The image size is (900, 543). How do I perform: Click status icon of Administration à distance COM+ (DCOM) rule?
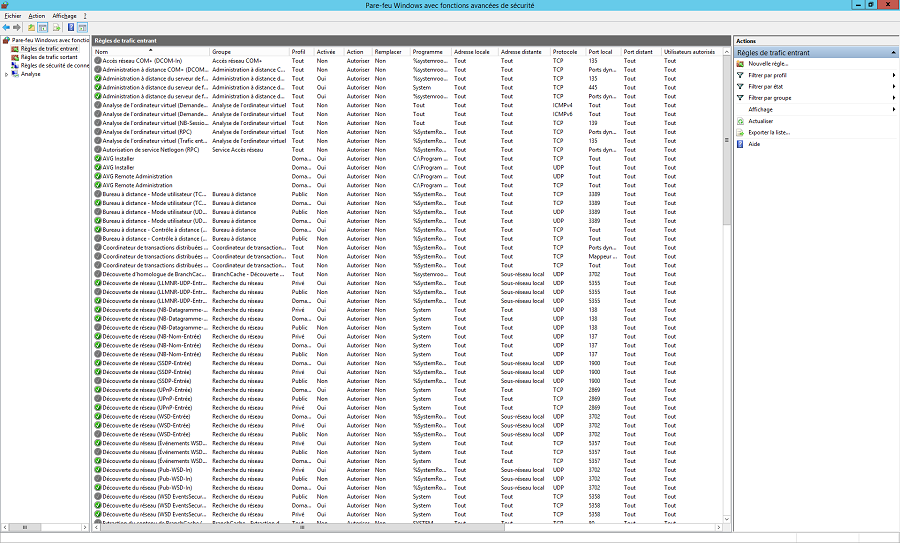[98, 69]
